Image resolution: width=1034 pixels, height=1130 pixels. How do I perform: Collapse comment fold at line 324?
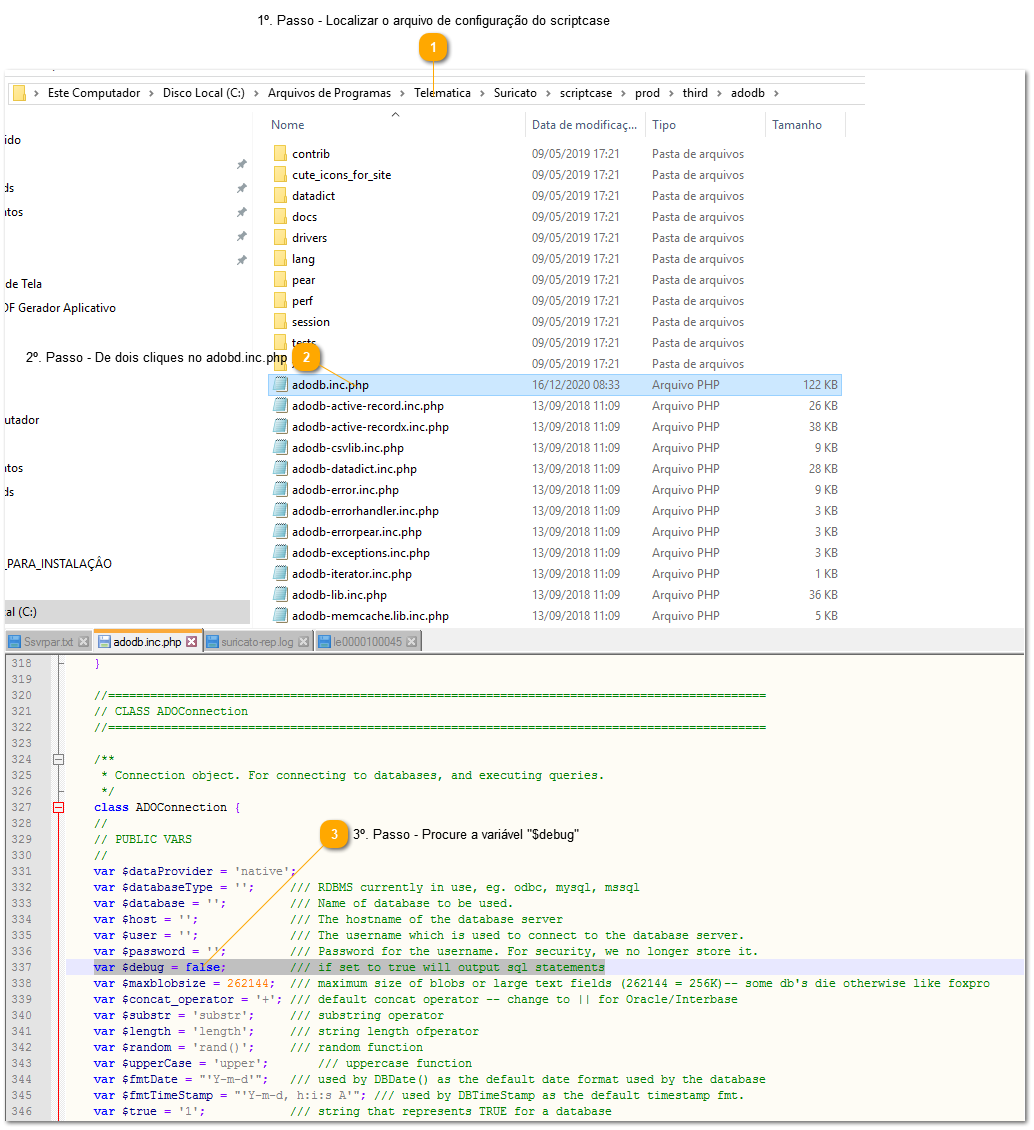58,759
